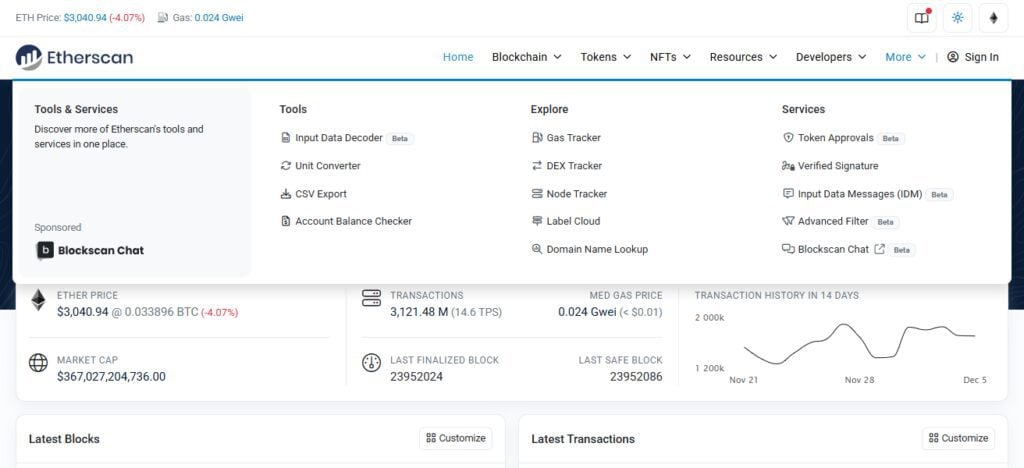Expand the Blockchain dropdown menu
Image resolution: width=1024 pixels, height=468 pixels.
526,57
